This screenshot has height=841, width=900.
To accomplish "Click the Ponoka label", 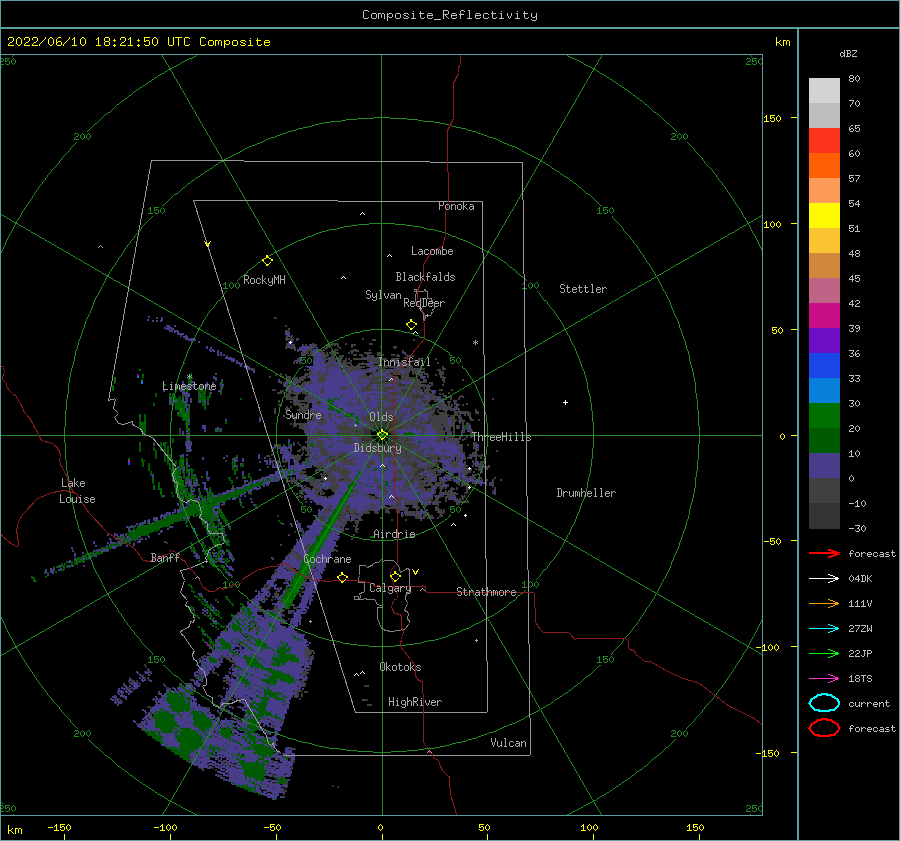I will 456,206.
